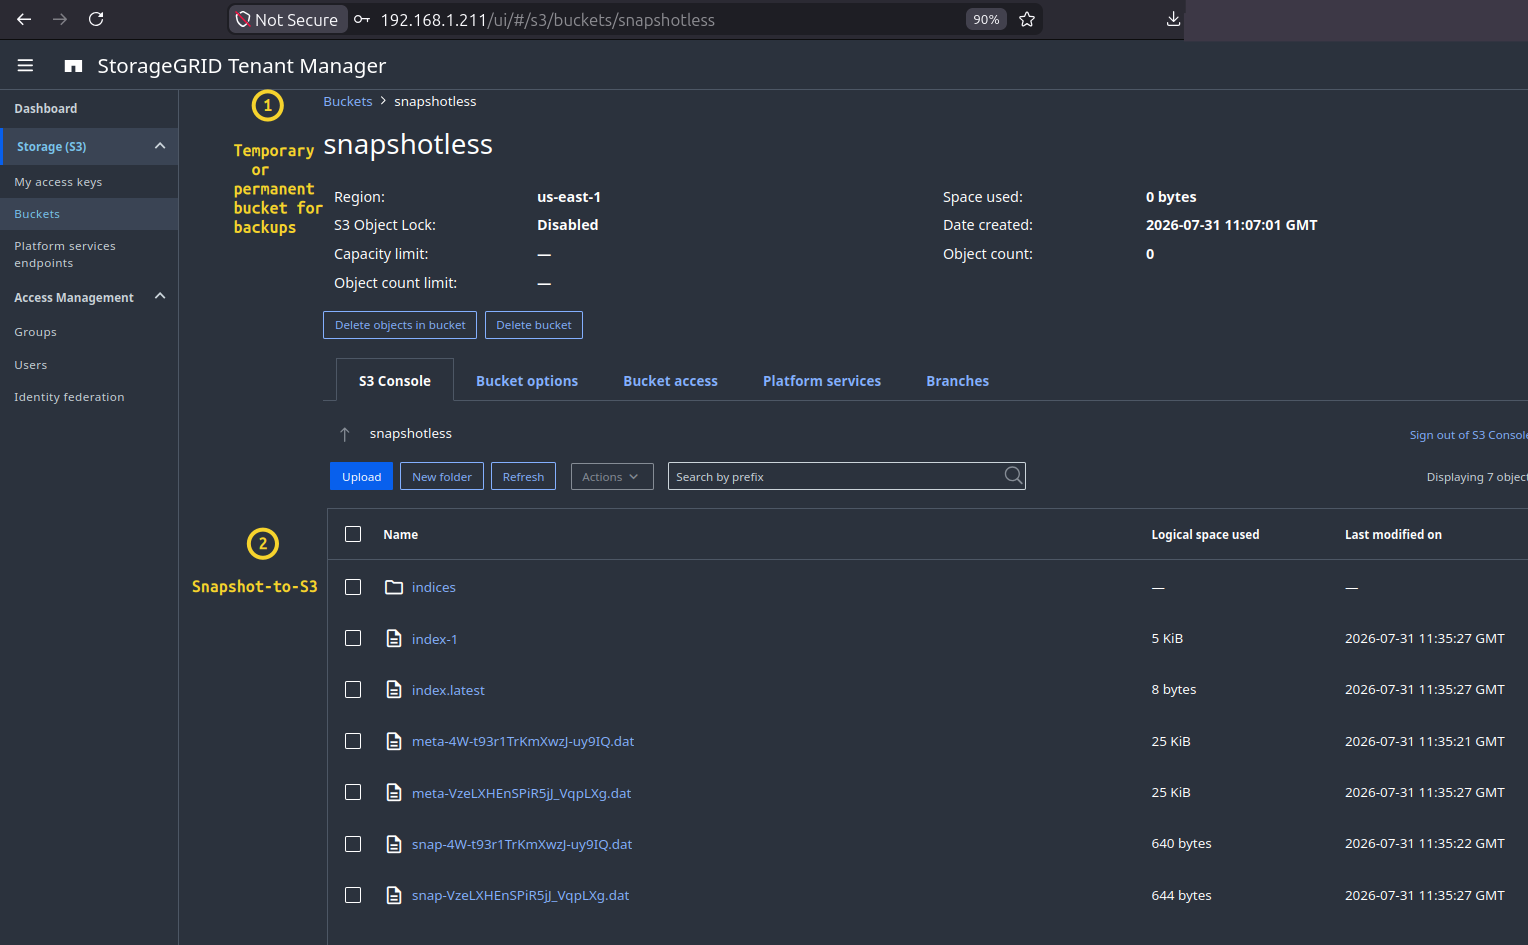Open the indices folder link

point(434,587)
